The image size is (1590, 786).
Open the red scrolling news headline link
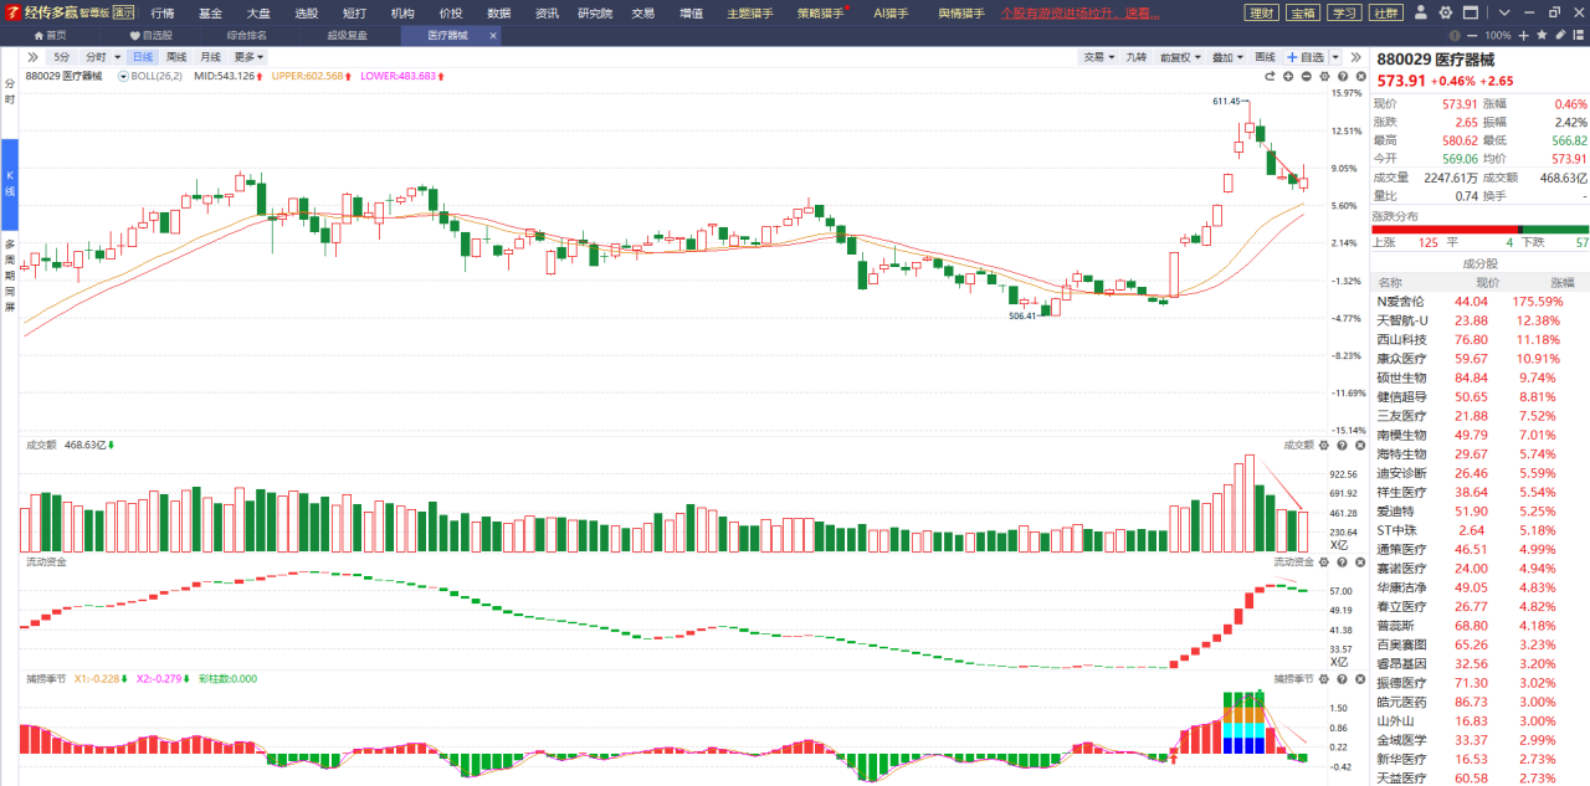[1080, 13]
